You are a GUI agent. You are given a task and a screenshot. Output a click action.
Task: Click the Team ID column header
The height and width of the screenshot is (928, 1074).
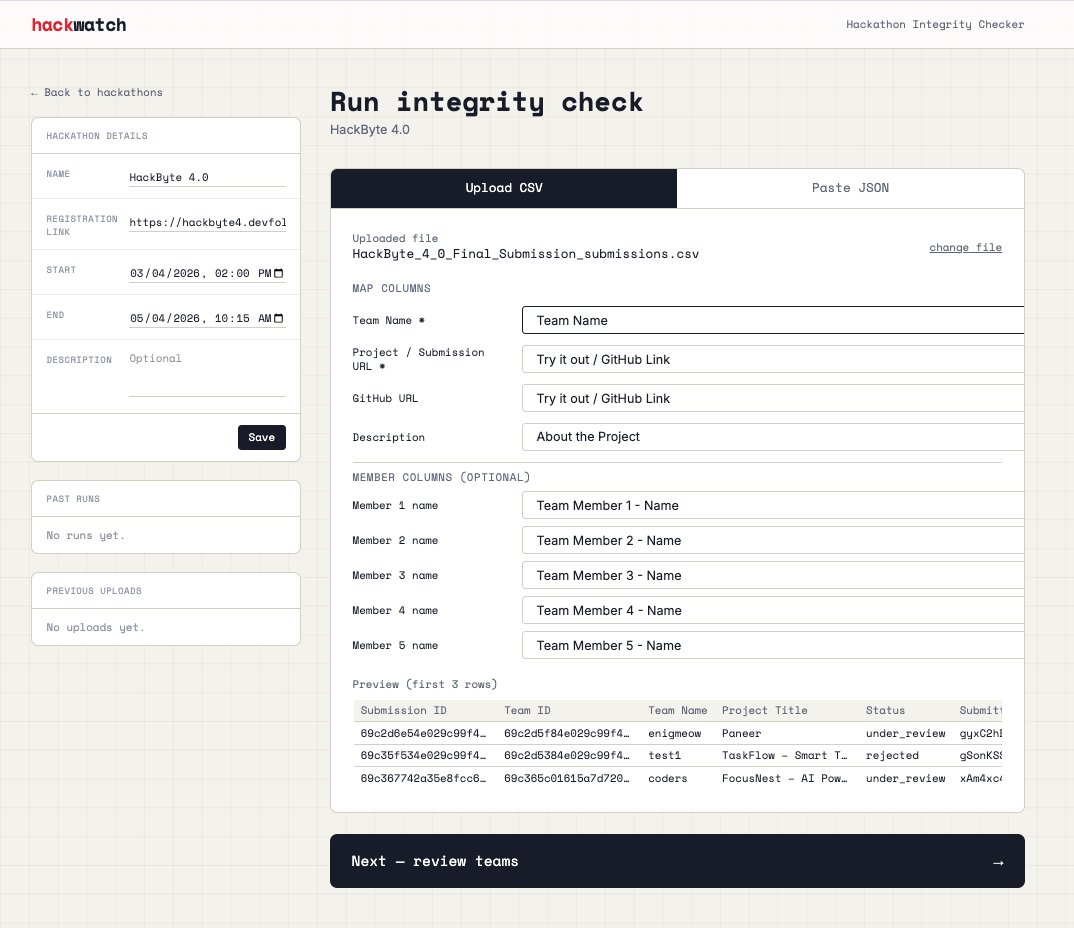527,711
